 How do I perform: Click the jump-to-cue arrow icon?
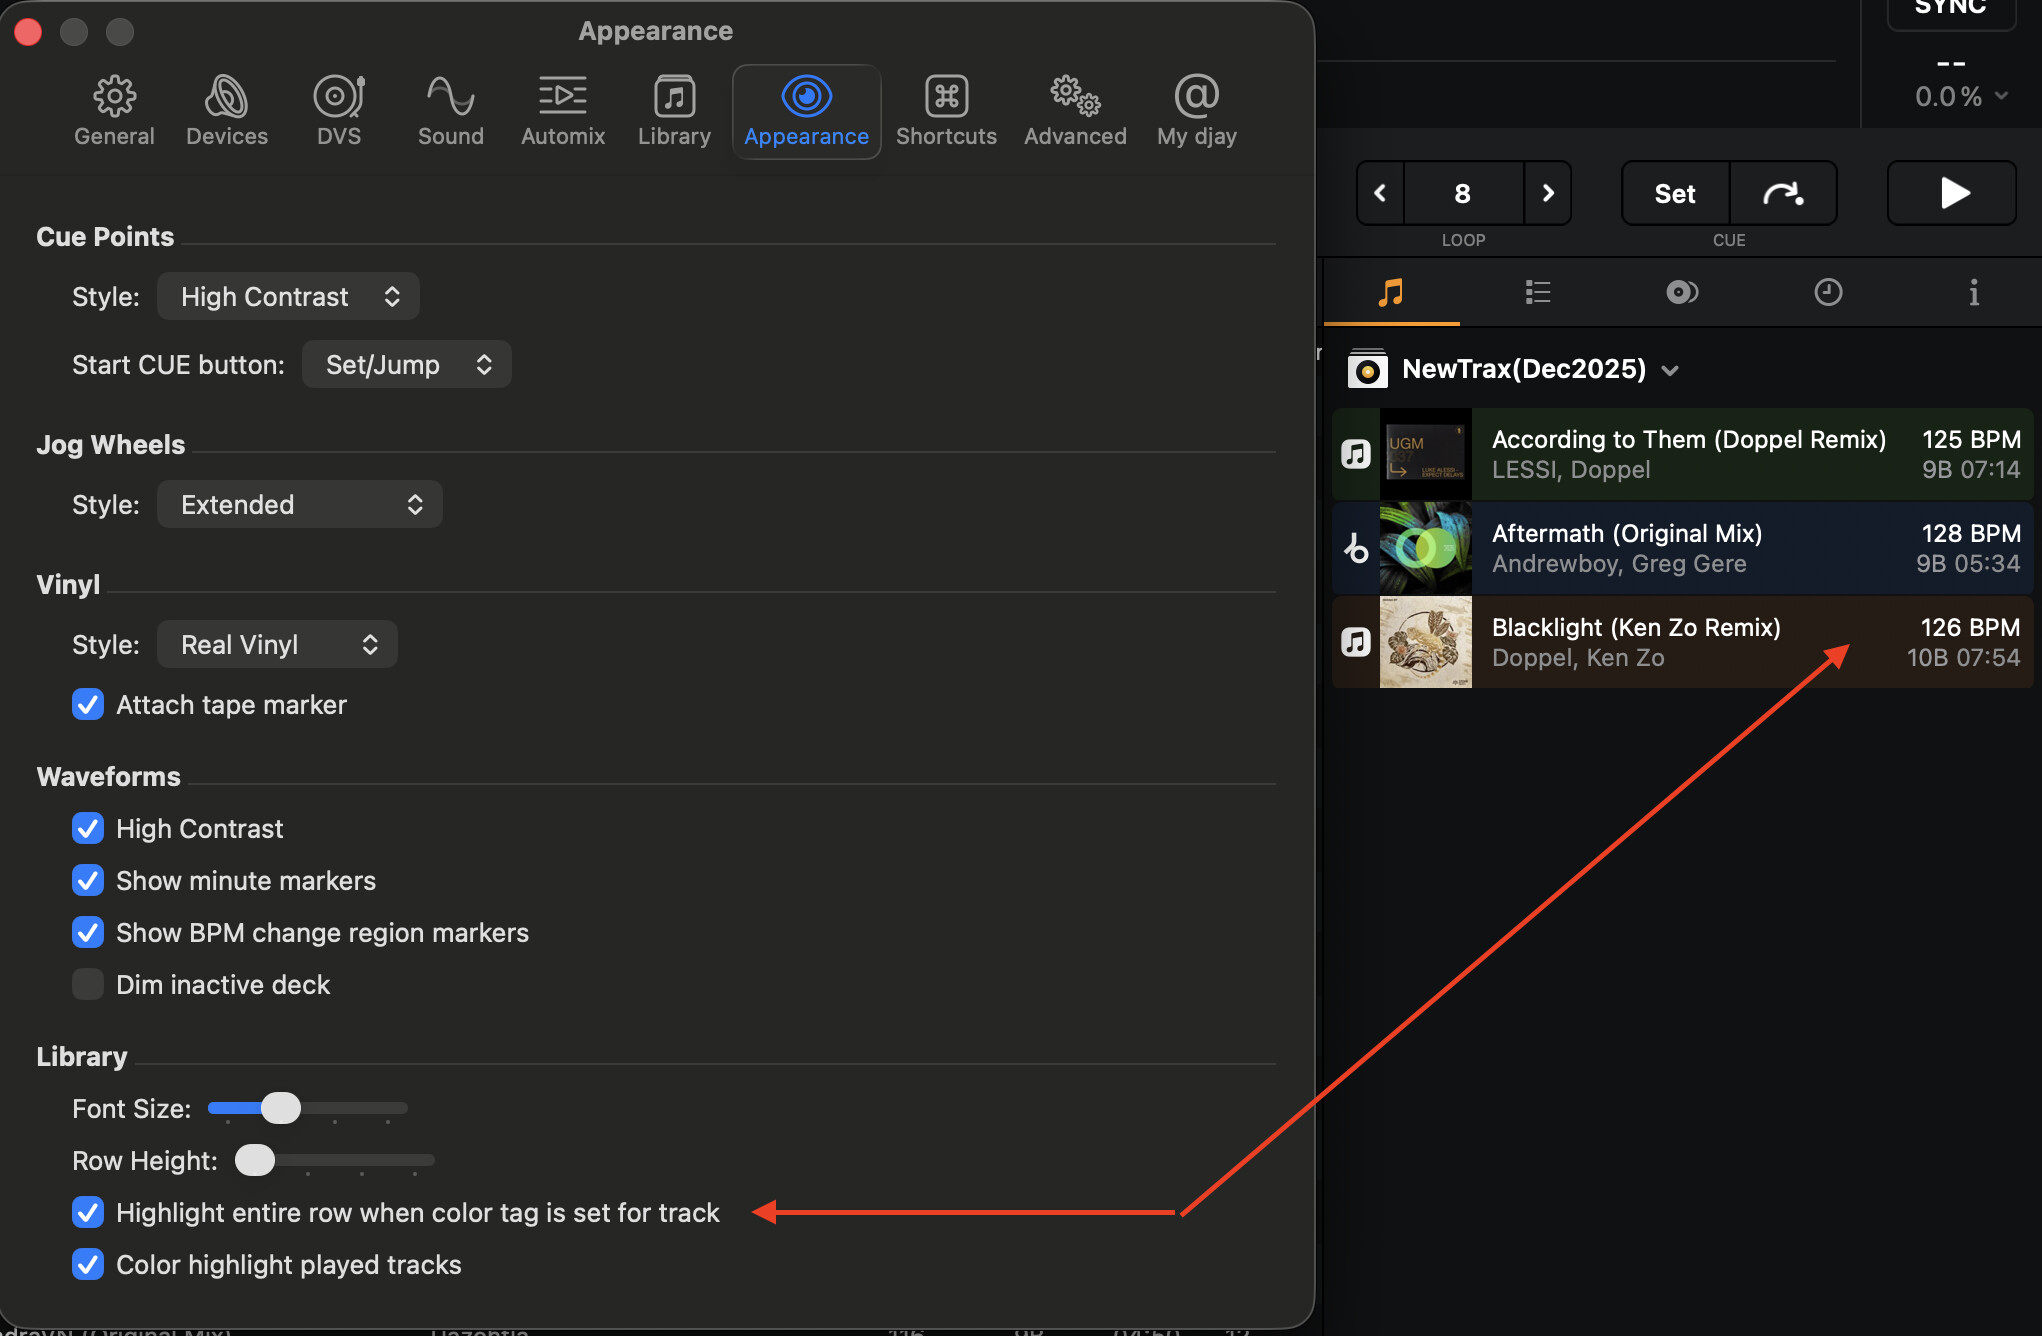coord(1782,193)
